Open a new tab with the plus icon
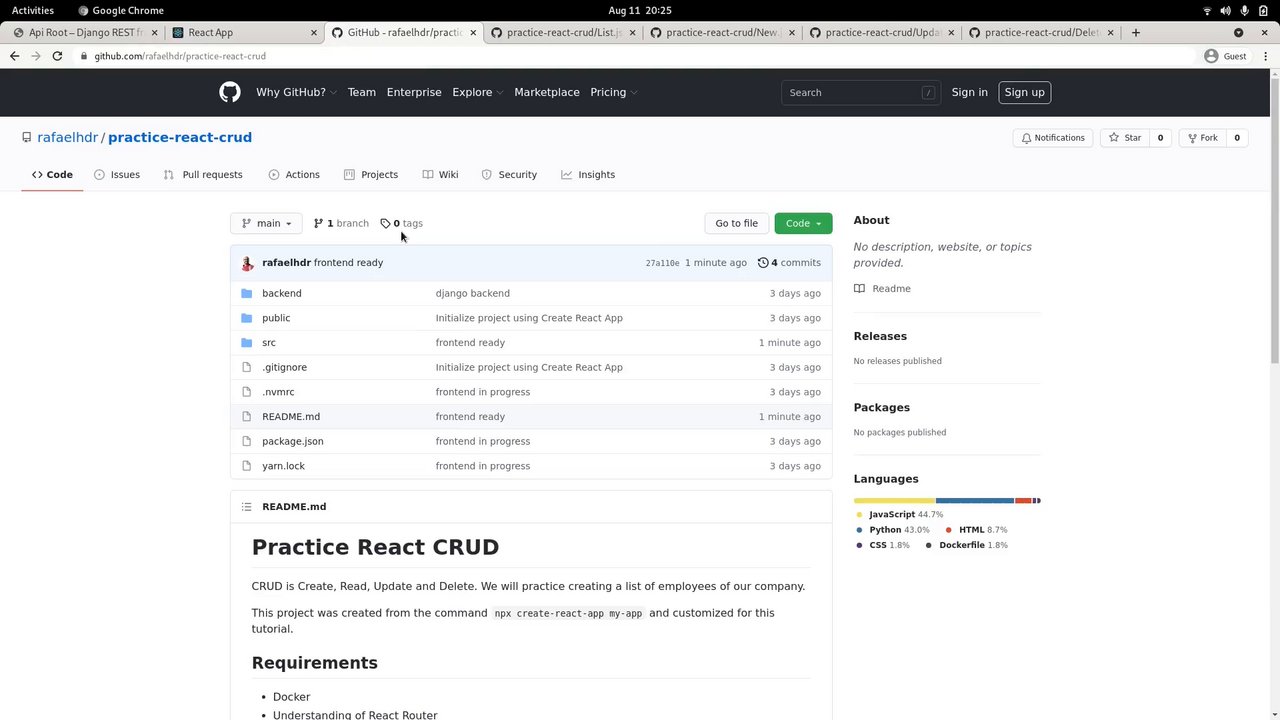The width and height of the screenshot is (1280, 720). point(1136,32)
